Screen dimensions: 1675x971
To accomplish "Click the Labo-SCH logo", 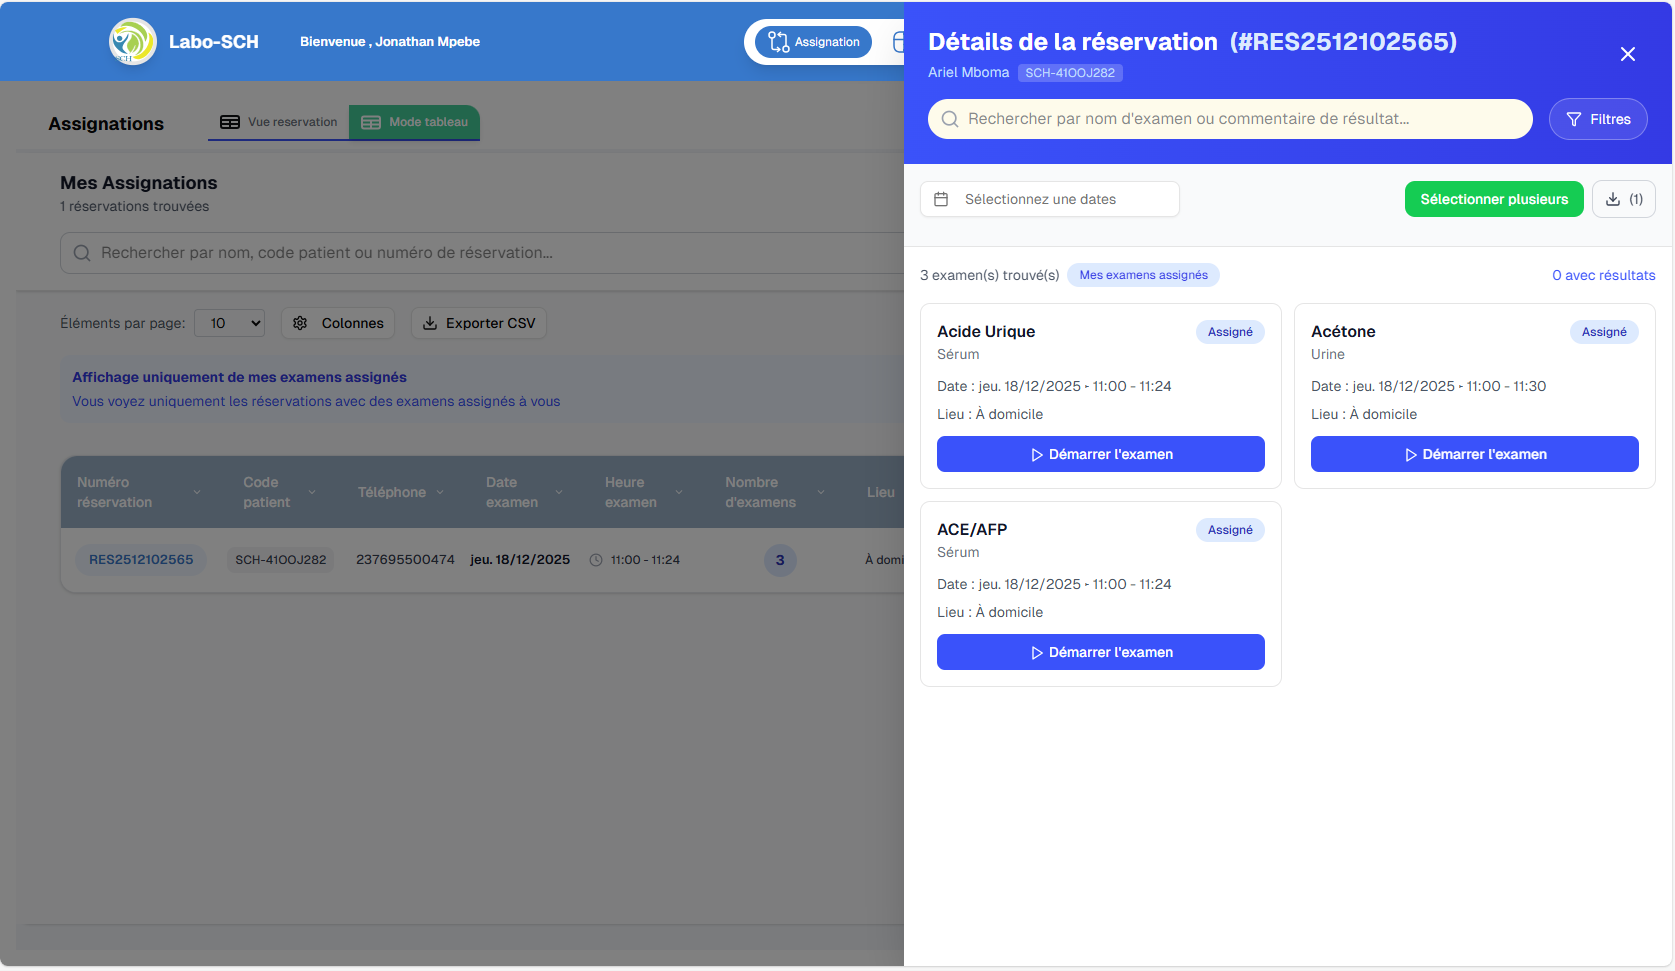I will [132, 41].
